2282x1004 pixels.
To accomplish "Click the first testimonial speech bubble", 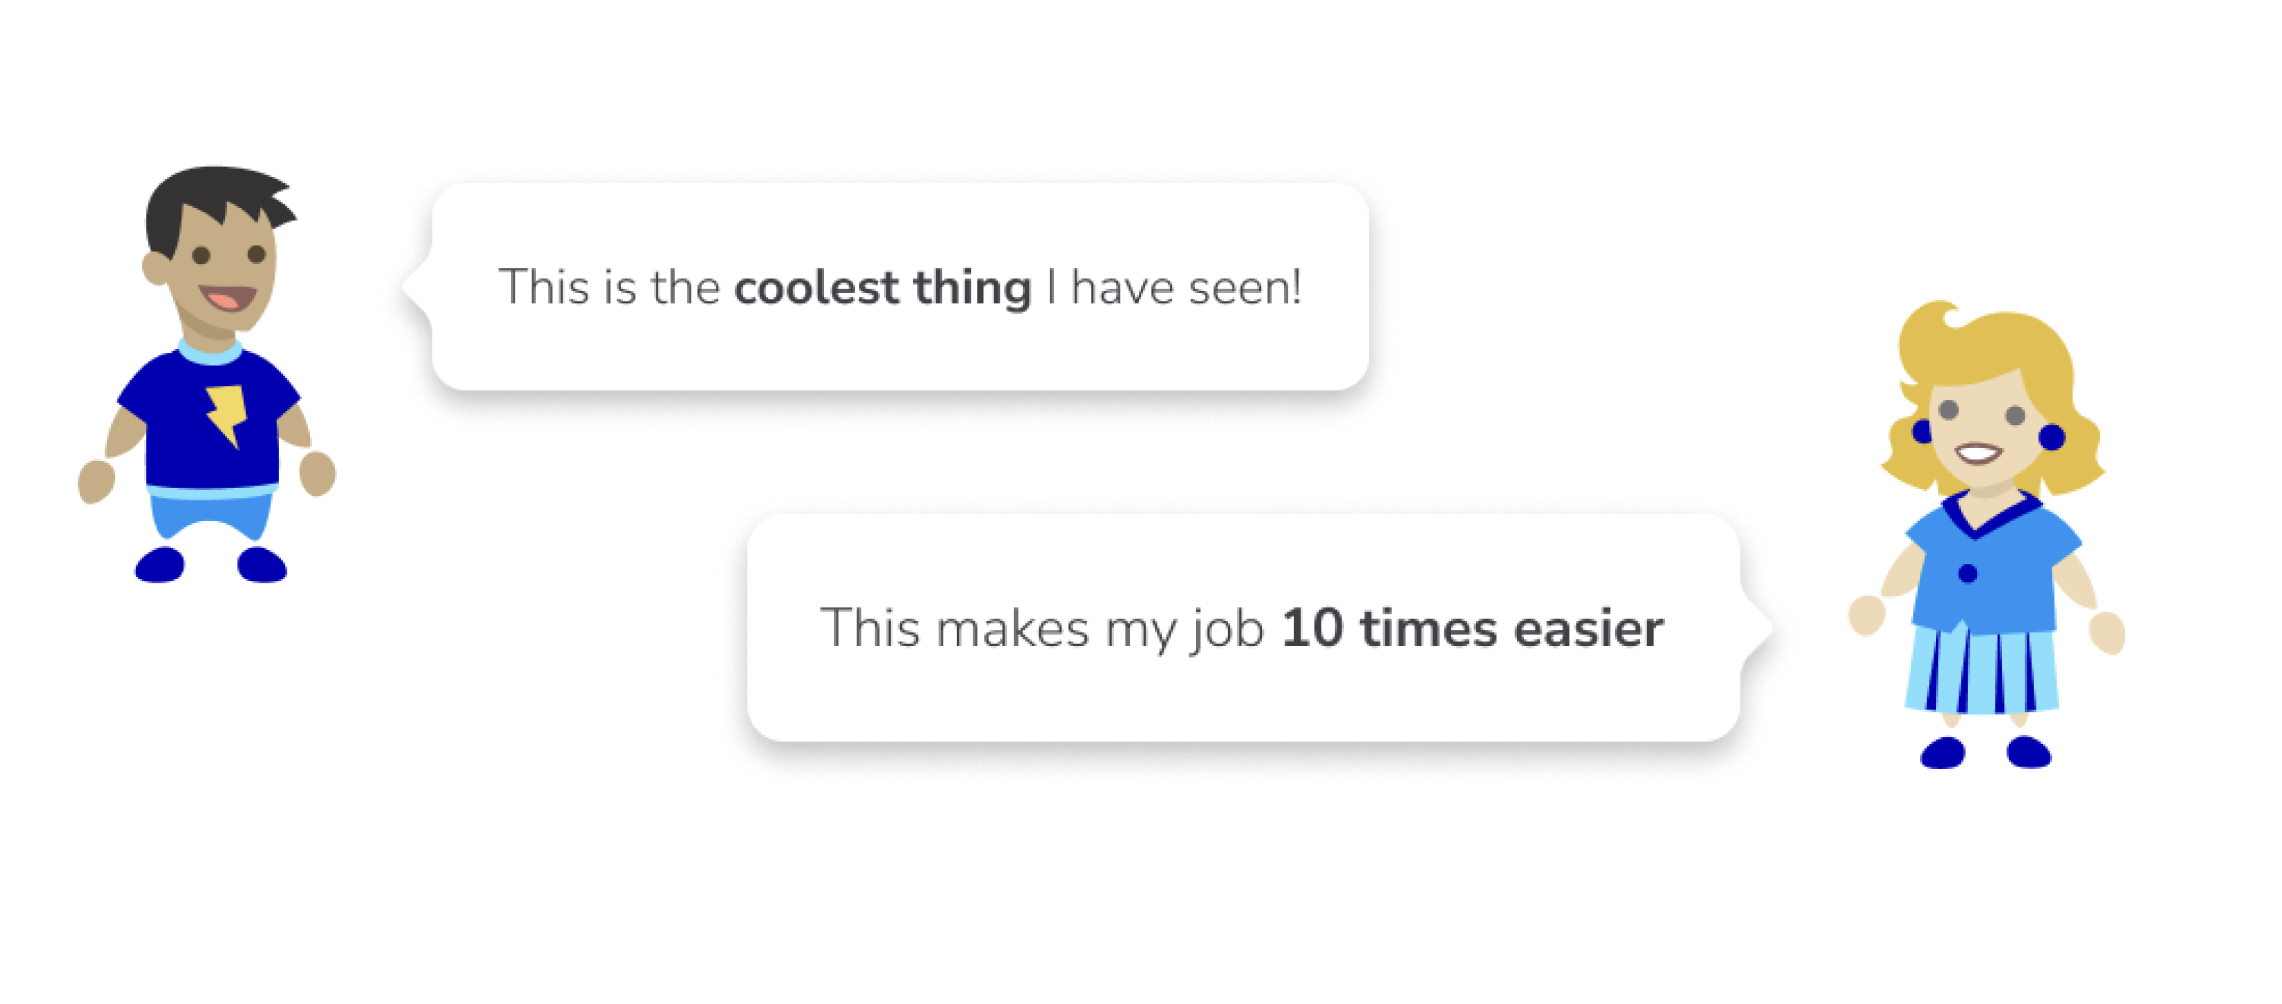I will point(899,287).
